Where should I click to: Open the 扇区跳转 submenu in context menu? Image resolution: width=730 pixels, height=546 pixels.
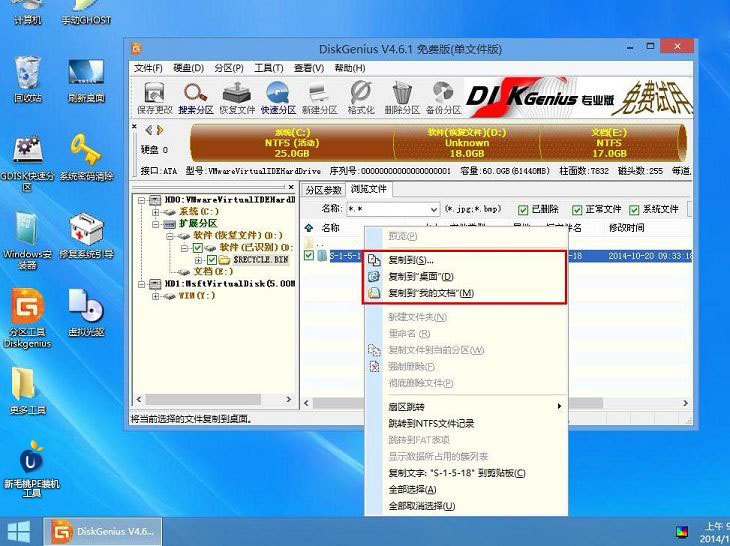pyautogui.click(x=466, y=407)
